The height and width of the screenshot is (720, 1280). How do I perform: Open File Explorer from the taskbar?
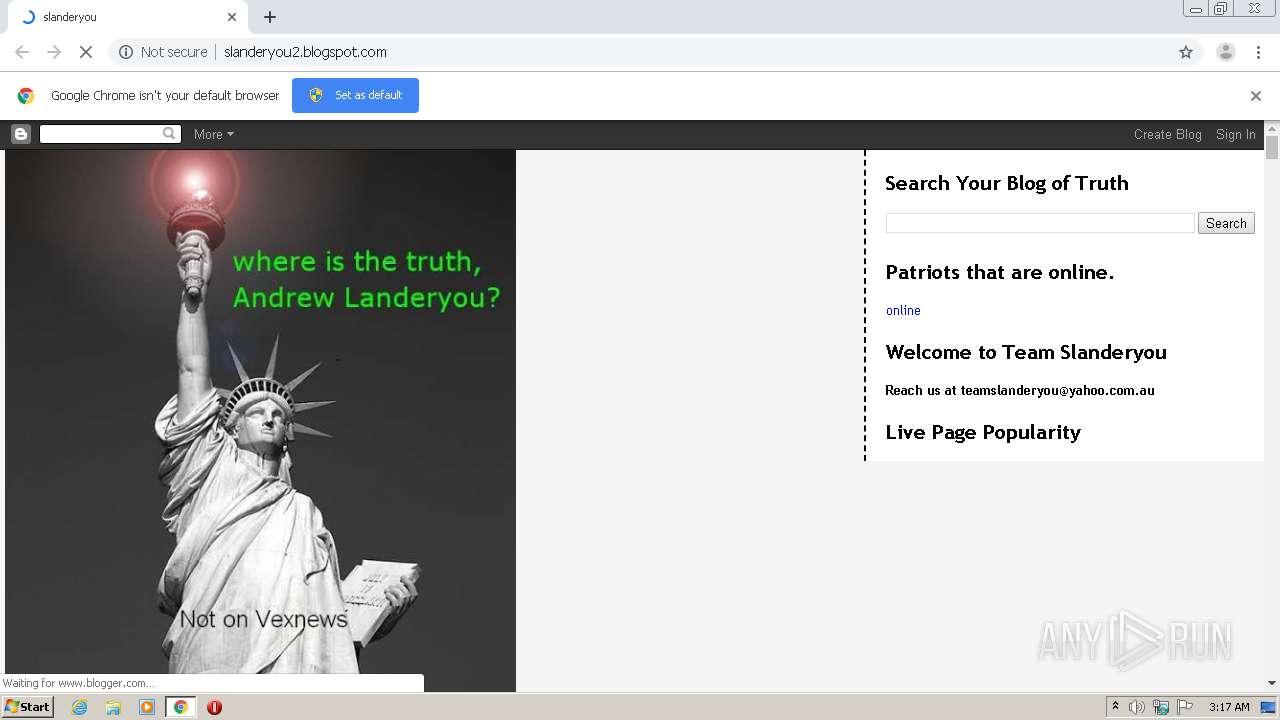tap(113, 707)
